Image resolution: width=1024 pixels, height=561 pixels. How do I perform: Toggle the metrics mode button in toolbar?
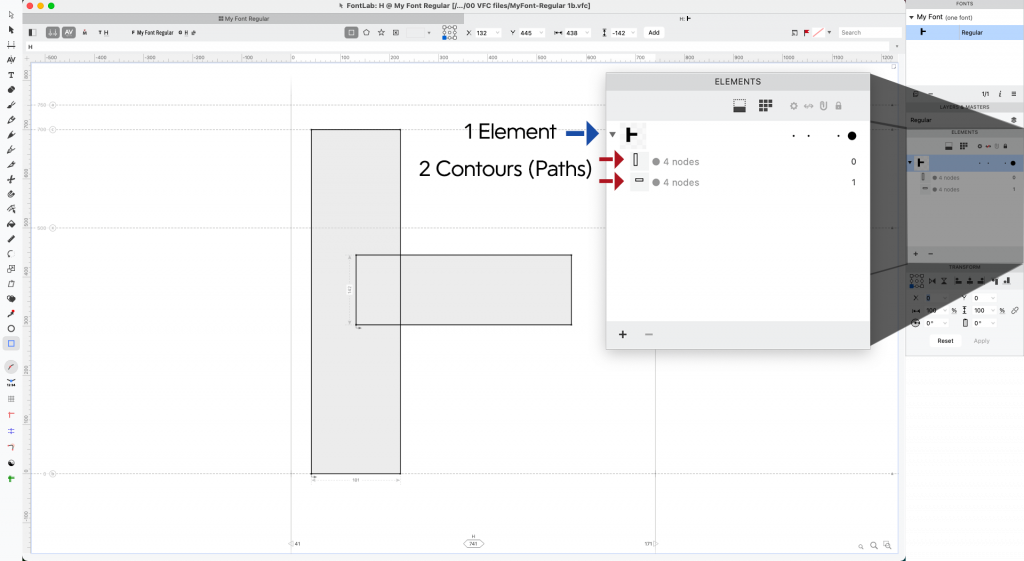point(53,32)
